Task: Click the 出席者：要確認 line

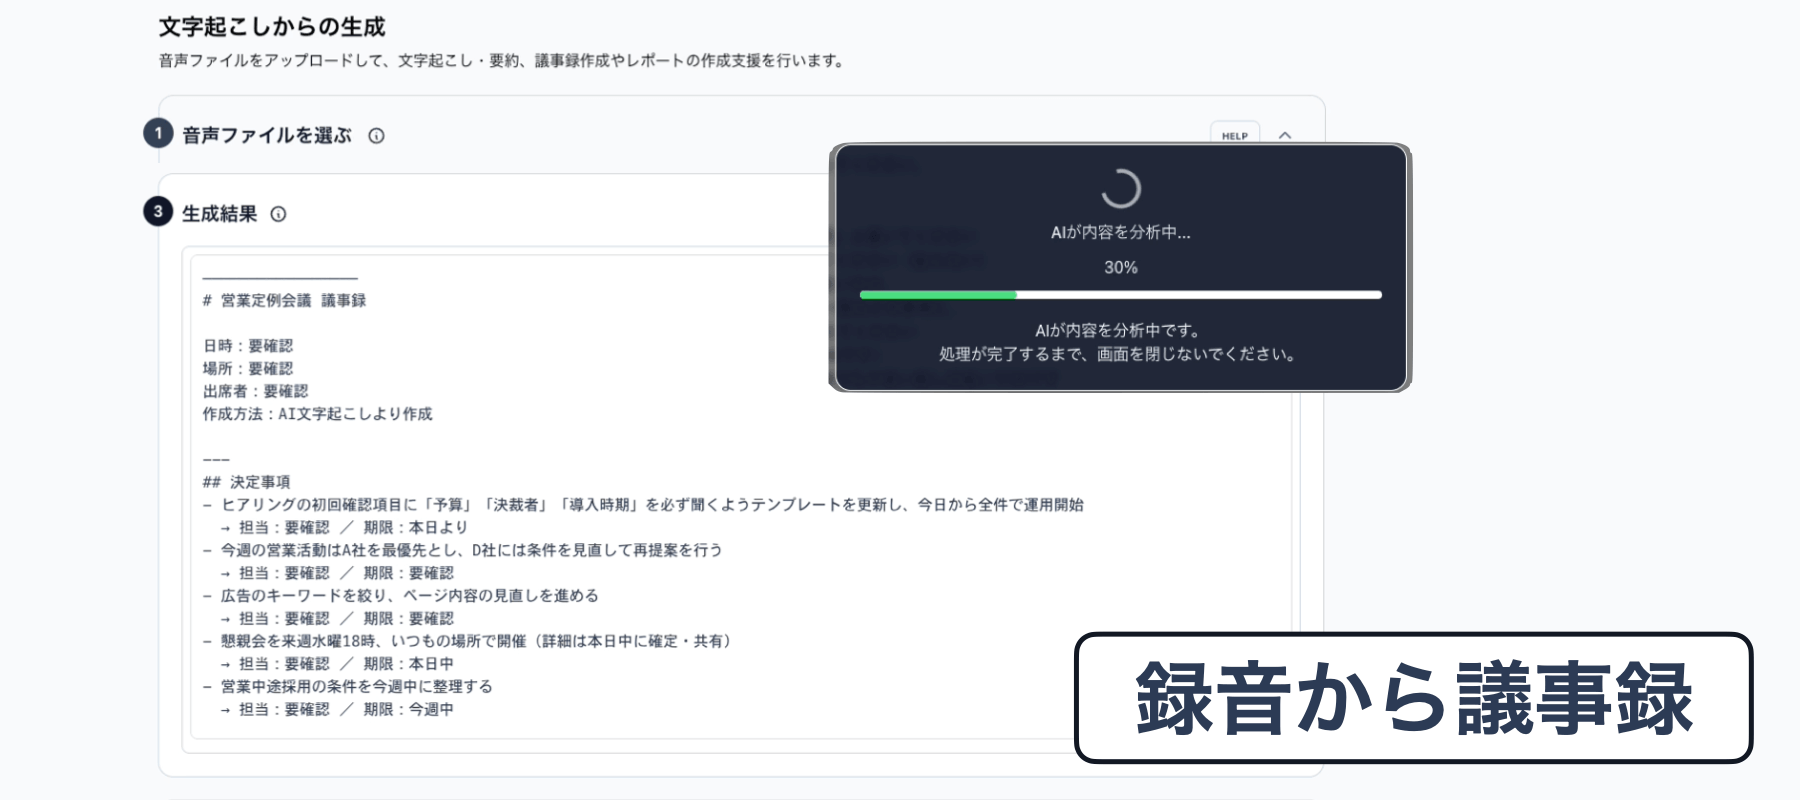Action: click(x=255, y=391)
